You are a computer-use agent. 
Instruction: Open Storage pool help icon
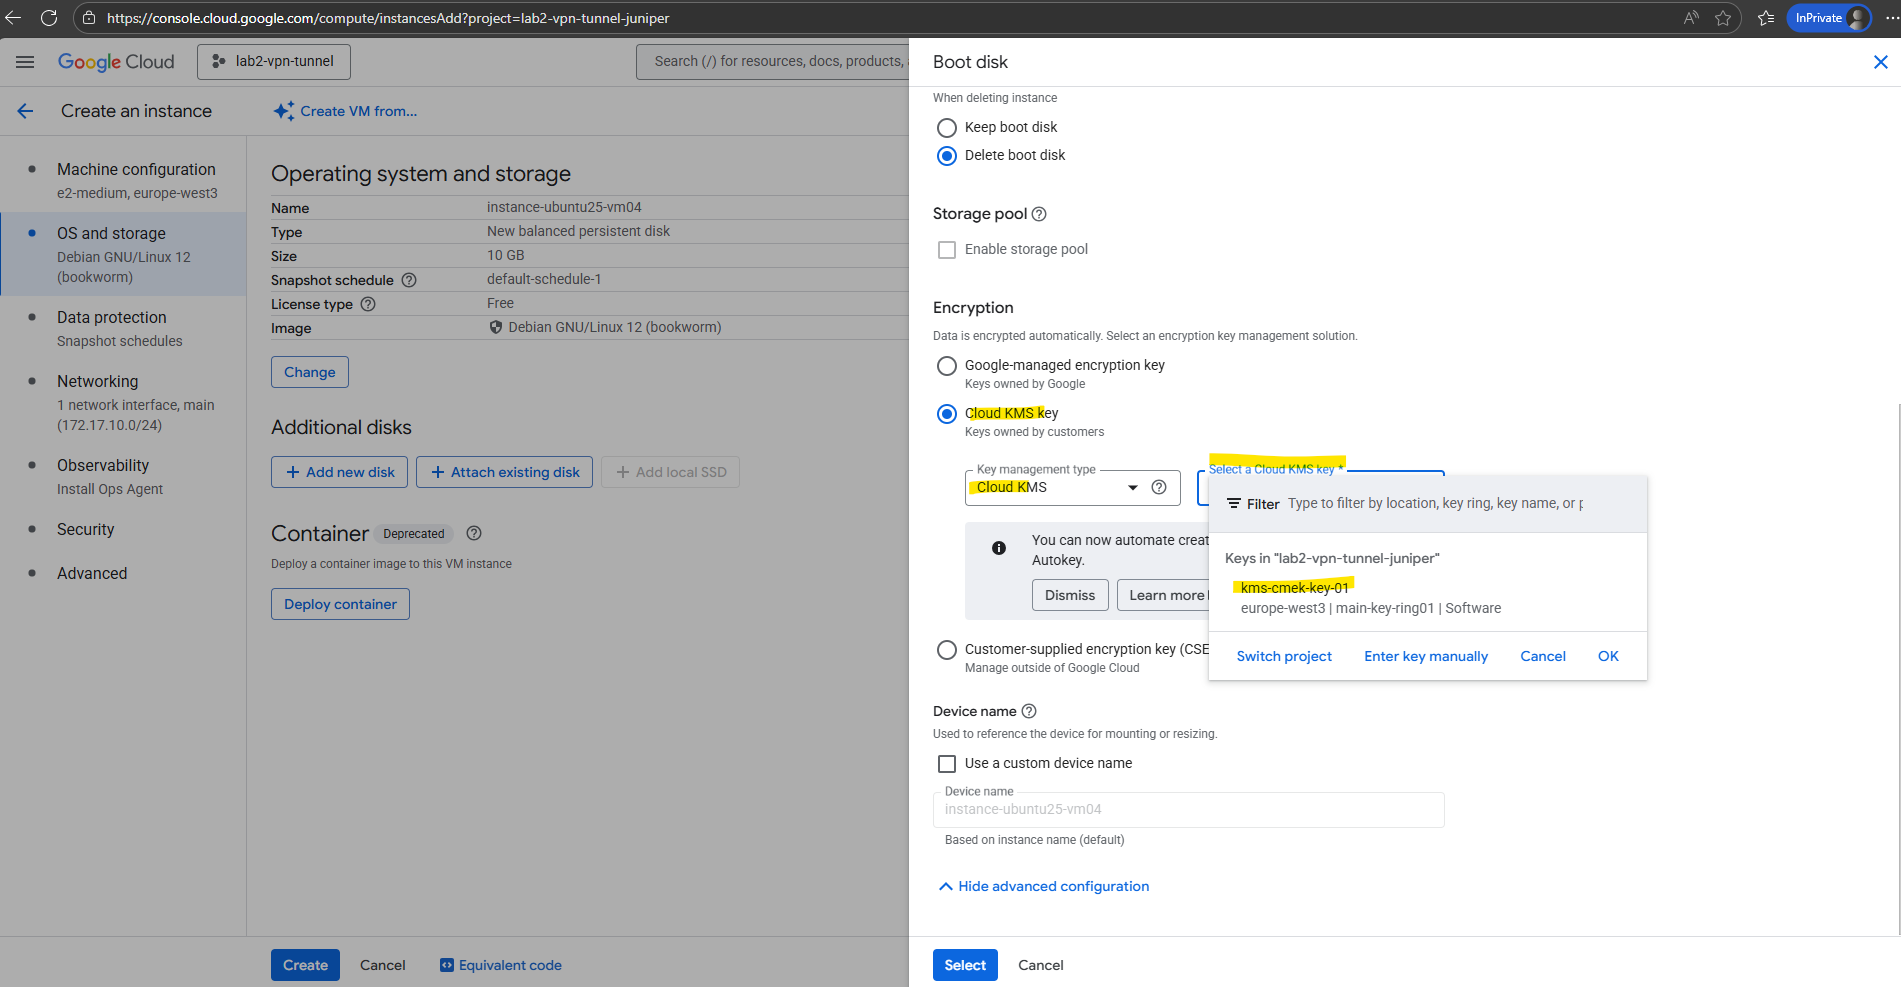1039,214
